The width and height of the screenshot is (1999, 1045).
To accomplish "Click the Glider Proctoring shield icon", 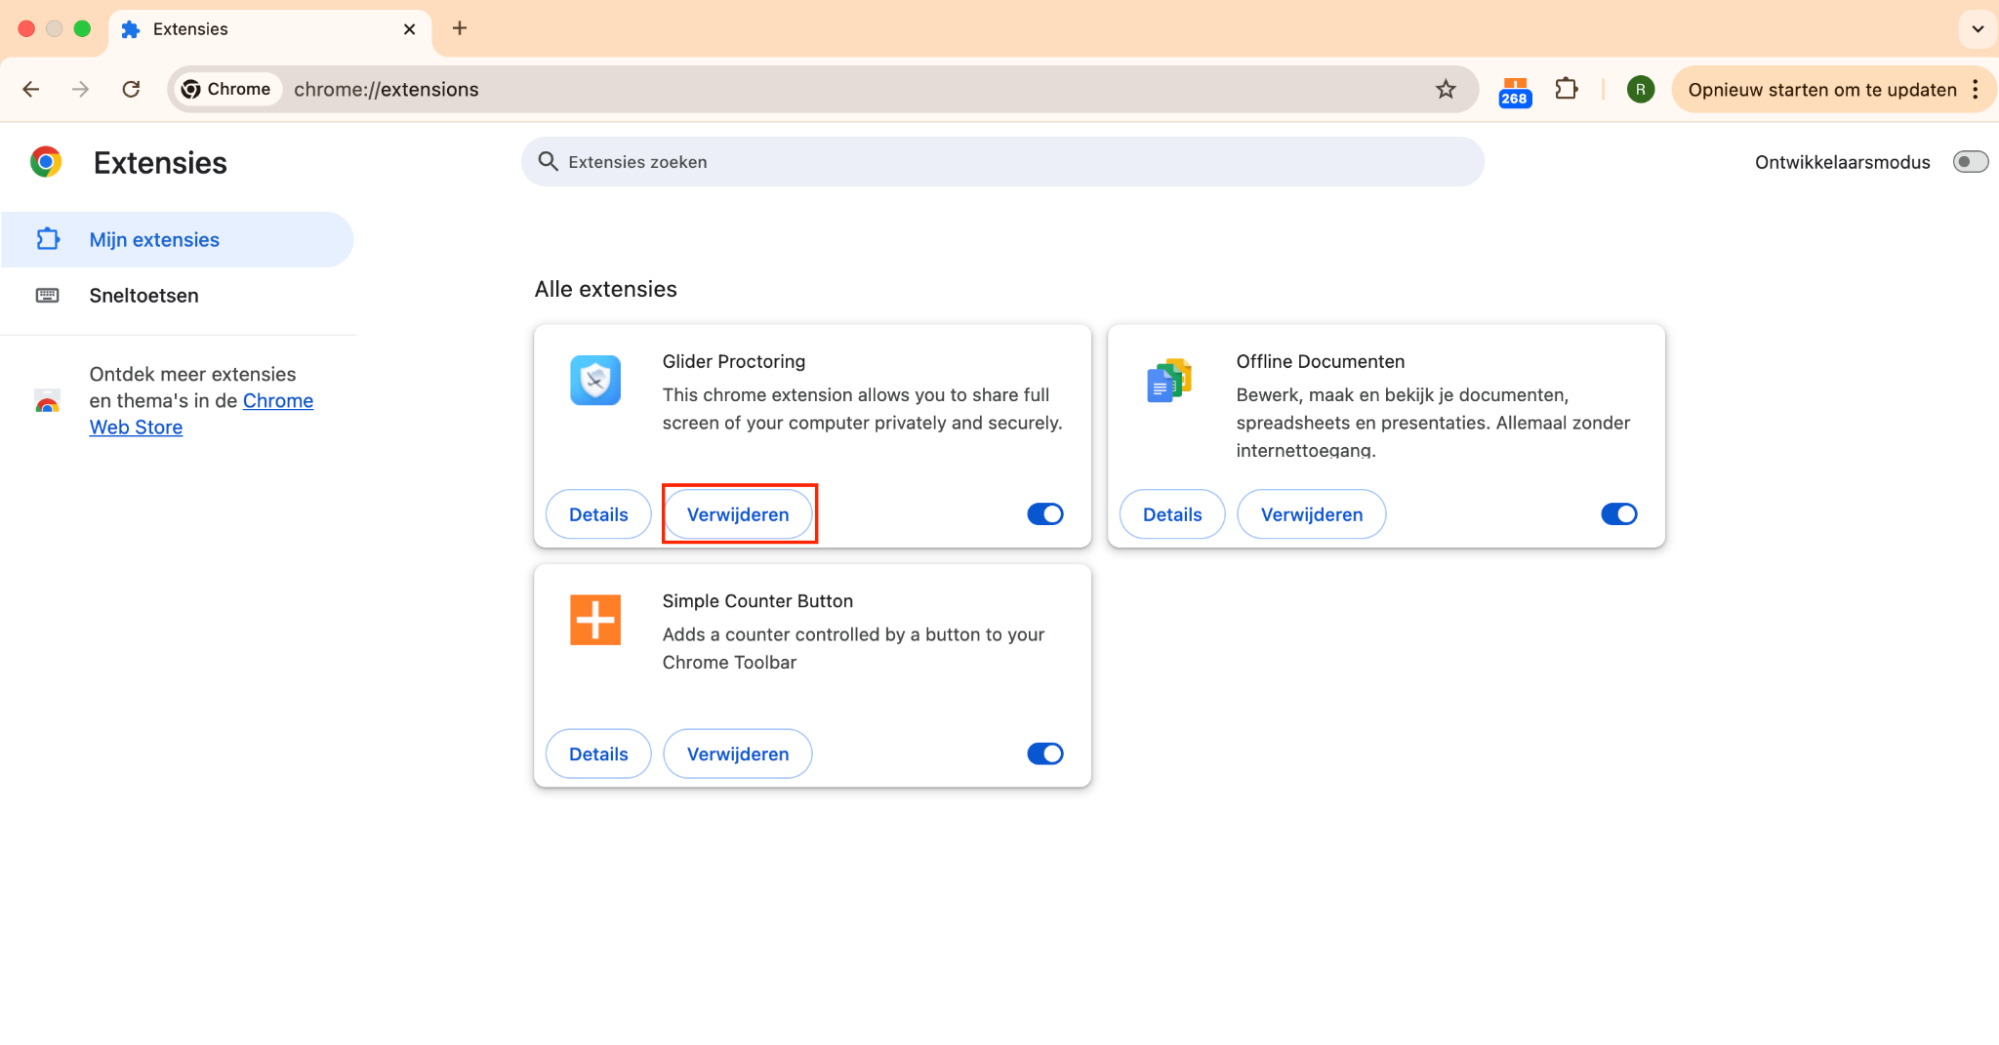I will [595, 380].
